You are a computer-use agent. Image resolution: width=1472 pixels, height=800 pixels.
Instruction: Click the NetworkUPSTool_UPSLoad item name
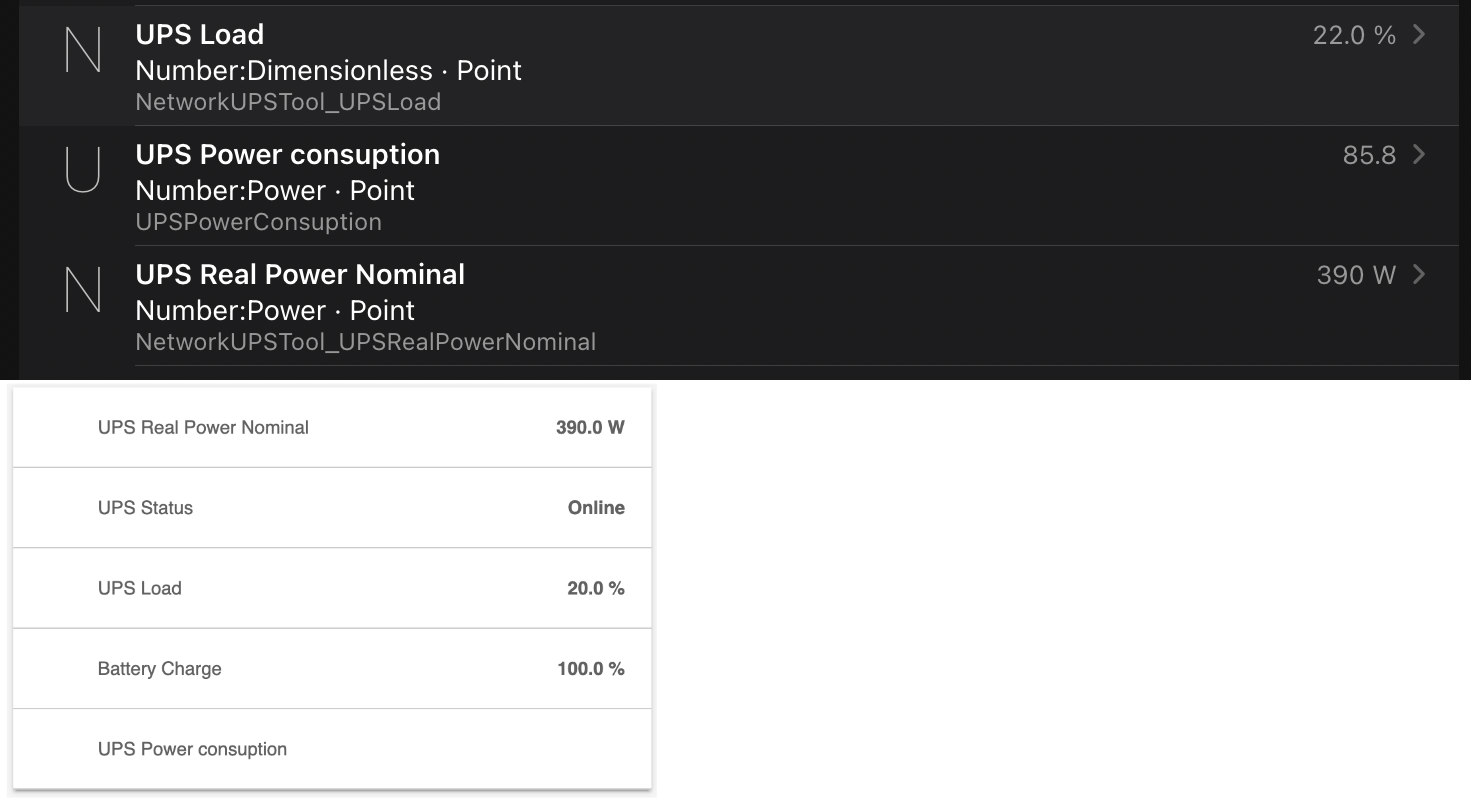[x=288, y=102]
